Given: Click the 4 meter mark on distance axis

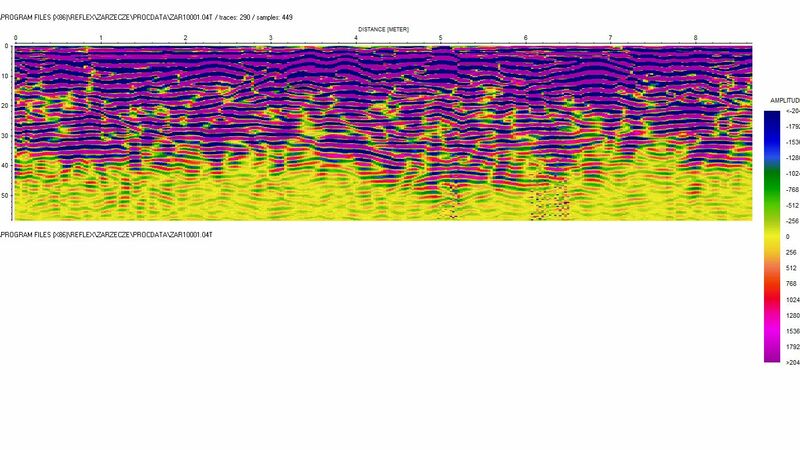Looking at the screenshot, I should pos(355,38).
